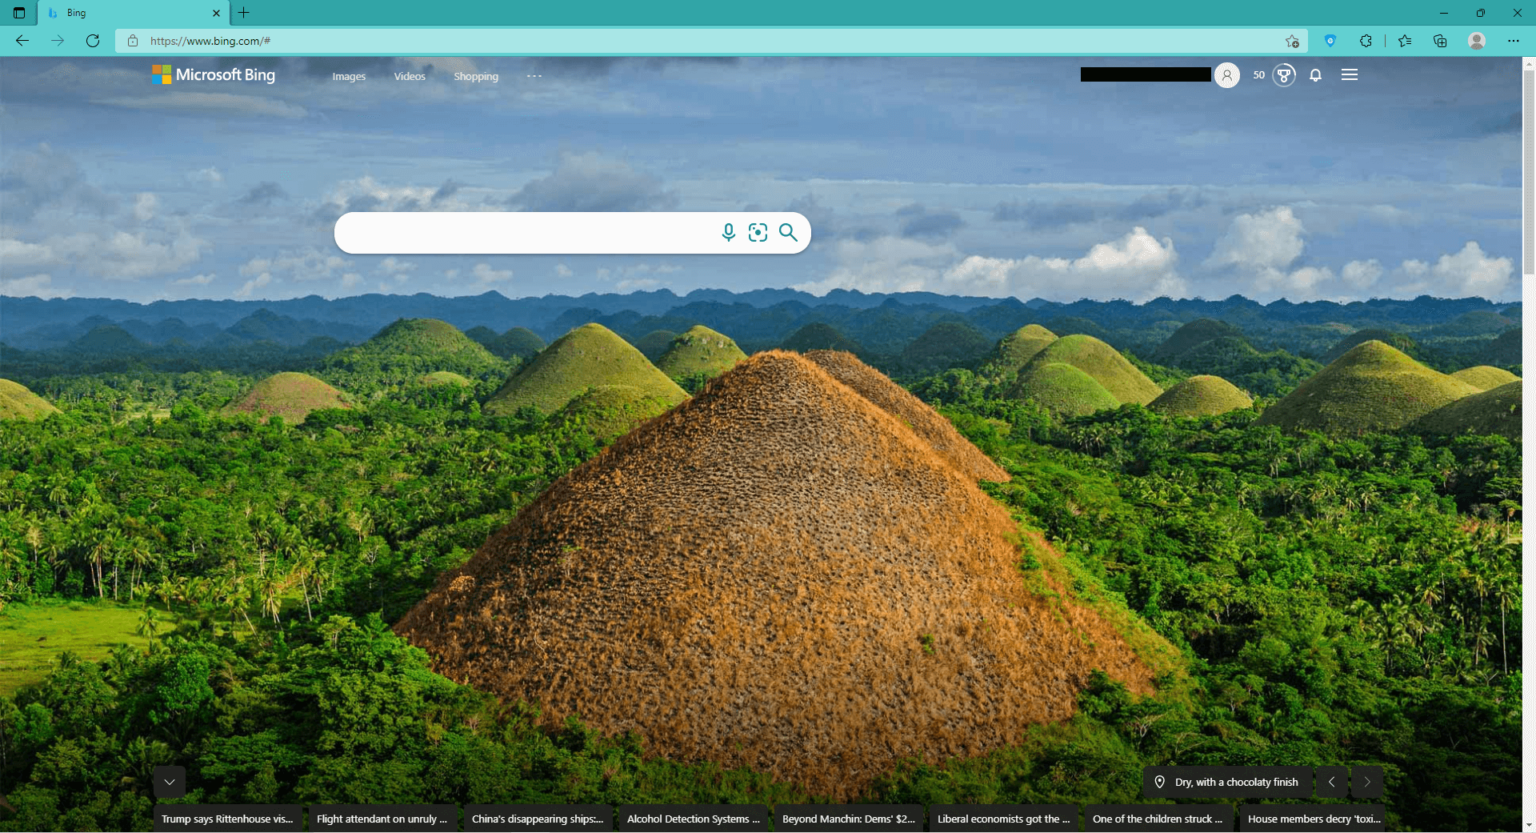Open Bing hamburger settings menu
Viewport: 1536px width, 833px height.
point(1349,75)
